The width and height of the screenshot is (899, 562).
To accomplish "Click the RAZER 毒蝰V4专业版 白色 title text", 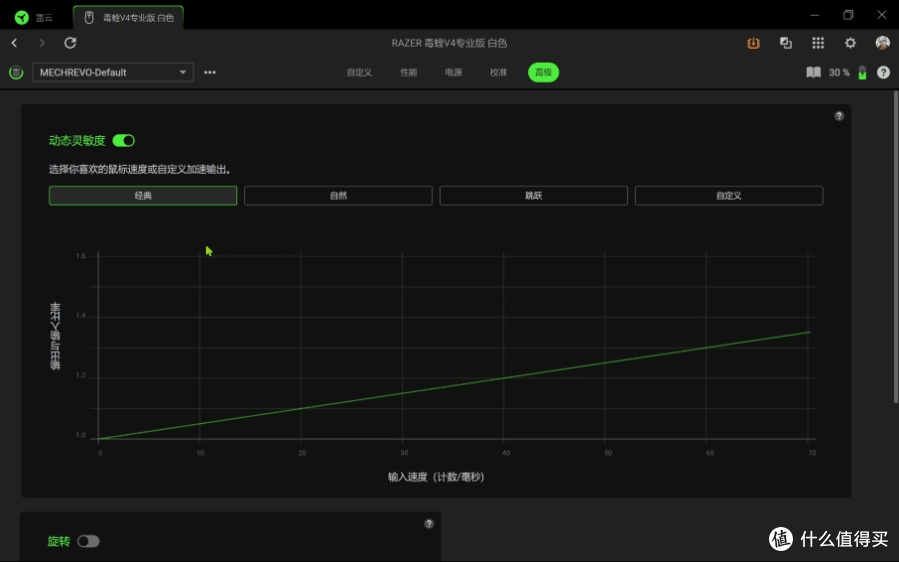I will click(x=449, y=43).
